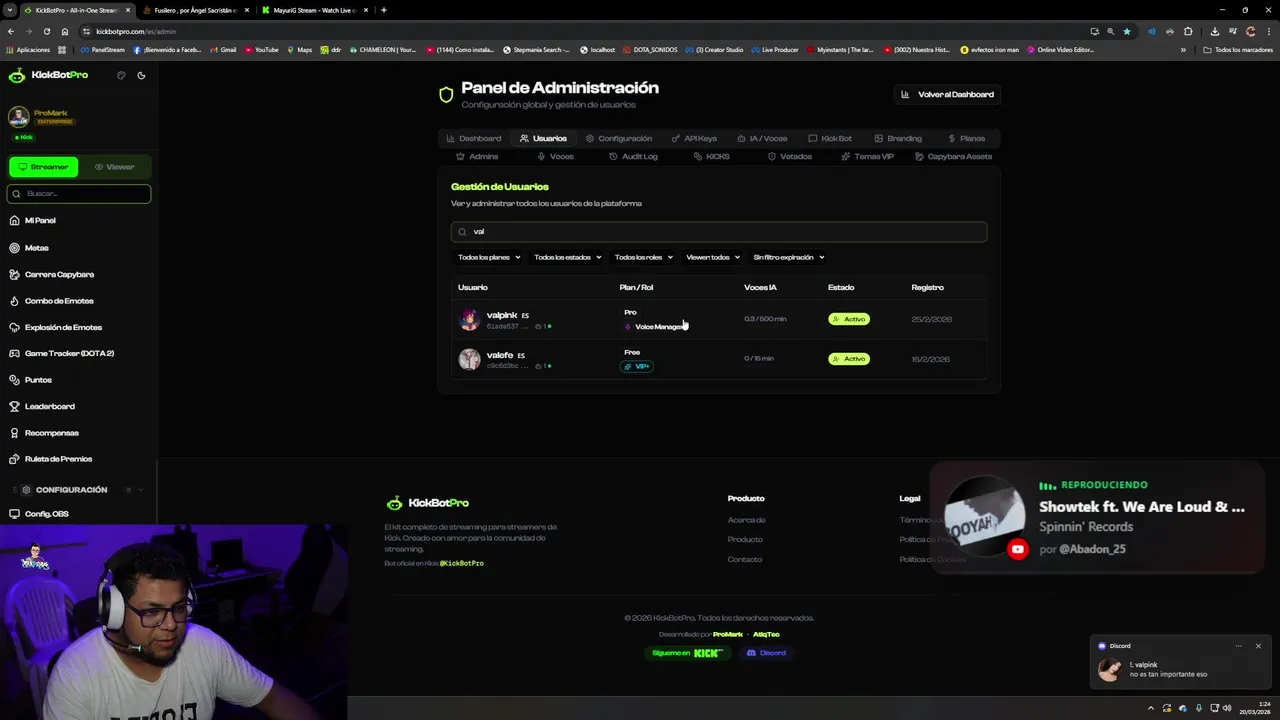Screen dimensions: 1280x720
Task: Open Leaderboard in sidebar
Action: 49,406
